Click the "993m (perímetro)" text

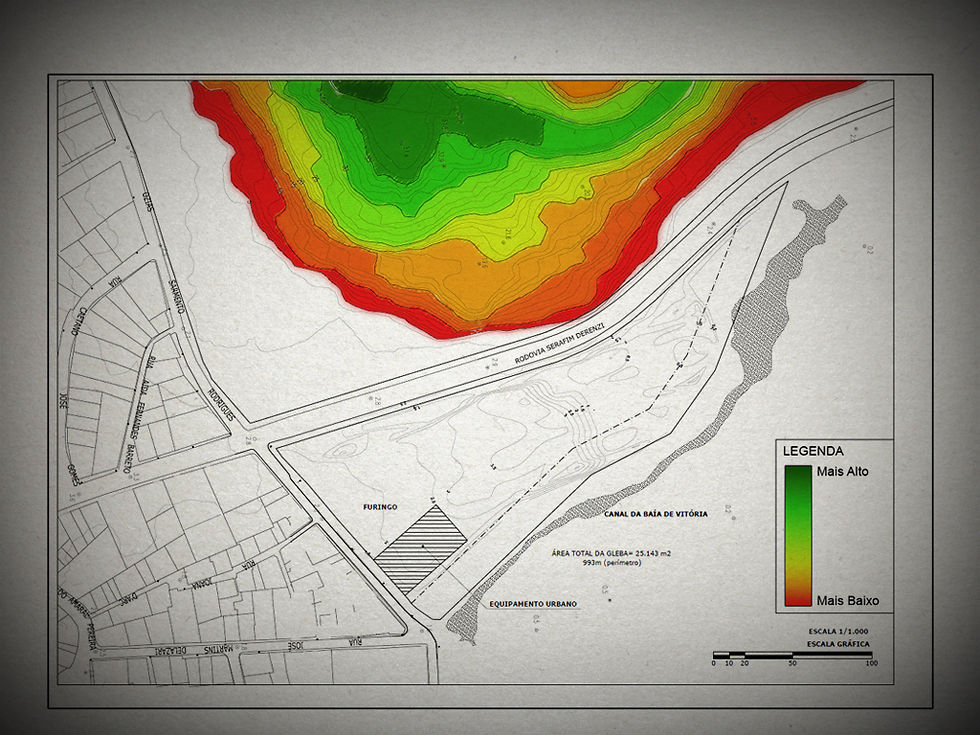[612, 562]
